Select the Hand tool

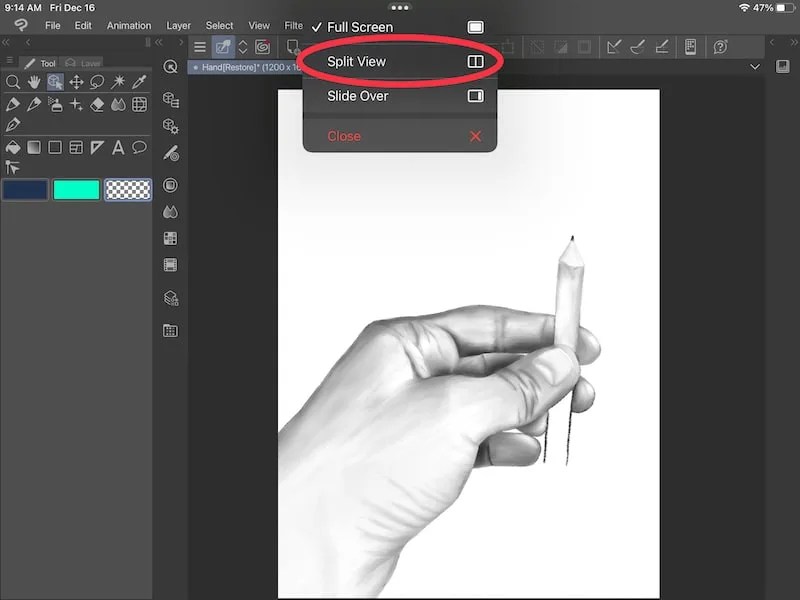tap(34, 80)
